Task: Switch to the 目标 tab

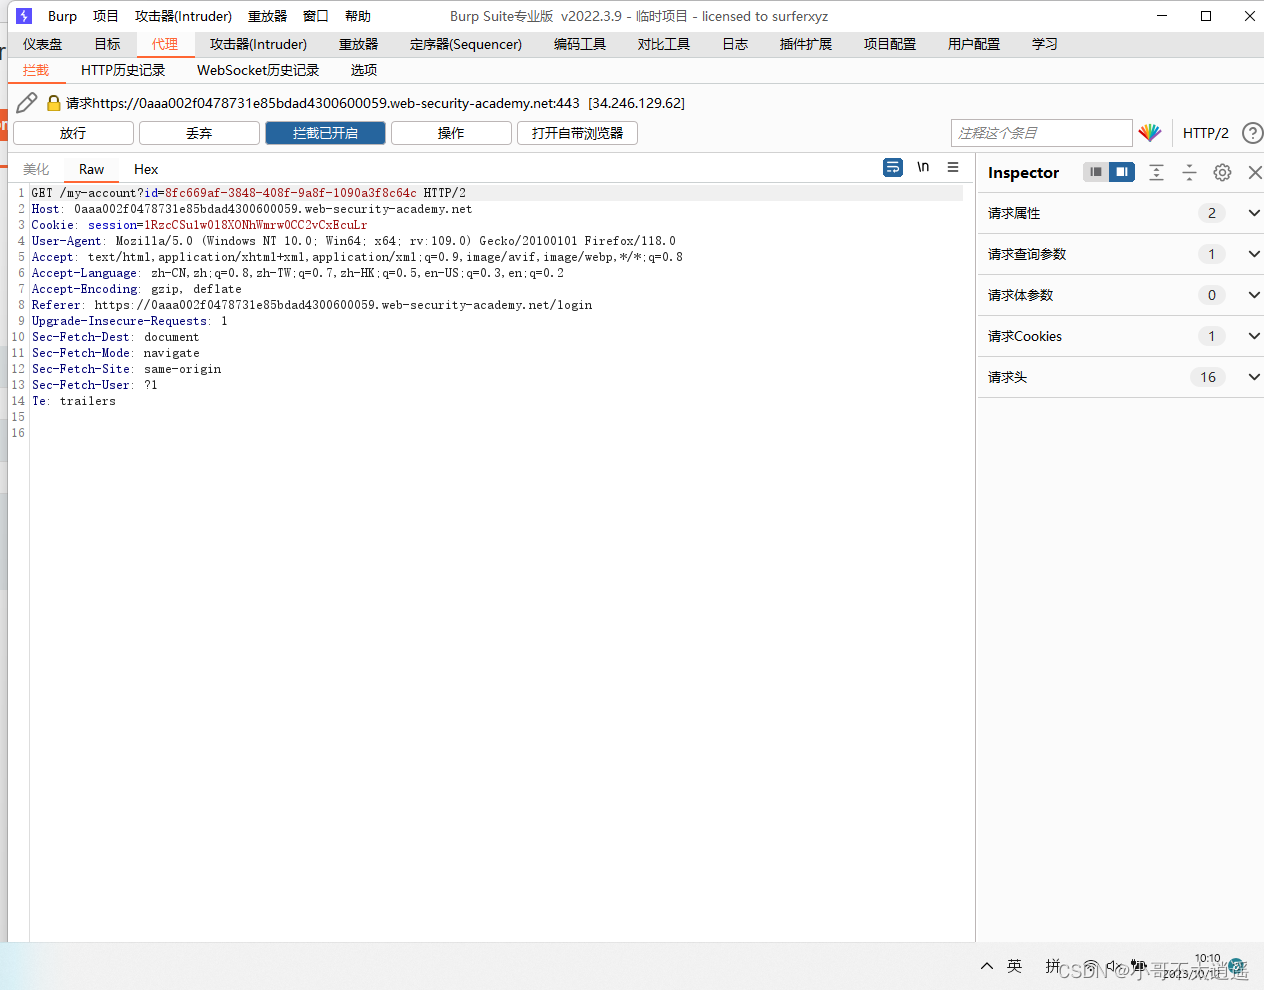Action: point(107,44)
